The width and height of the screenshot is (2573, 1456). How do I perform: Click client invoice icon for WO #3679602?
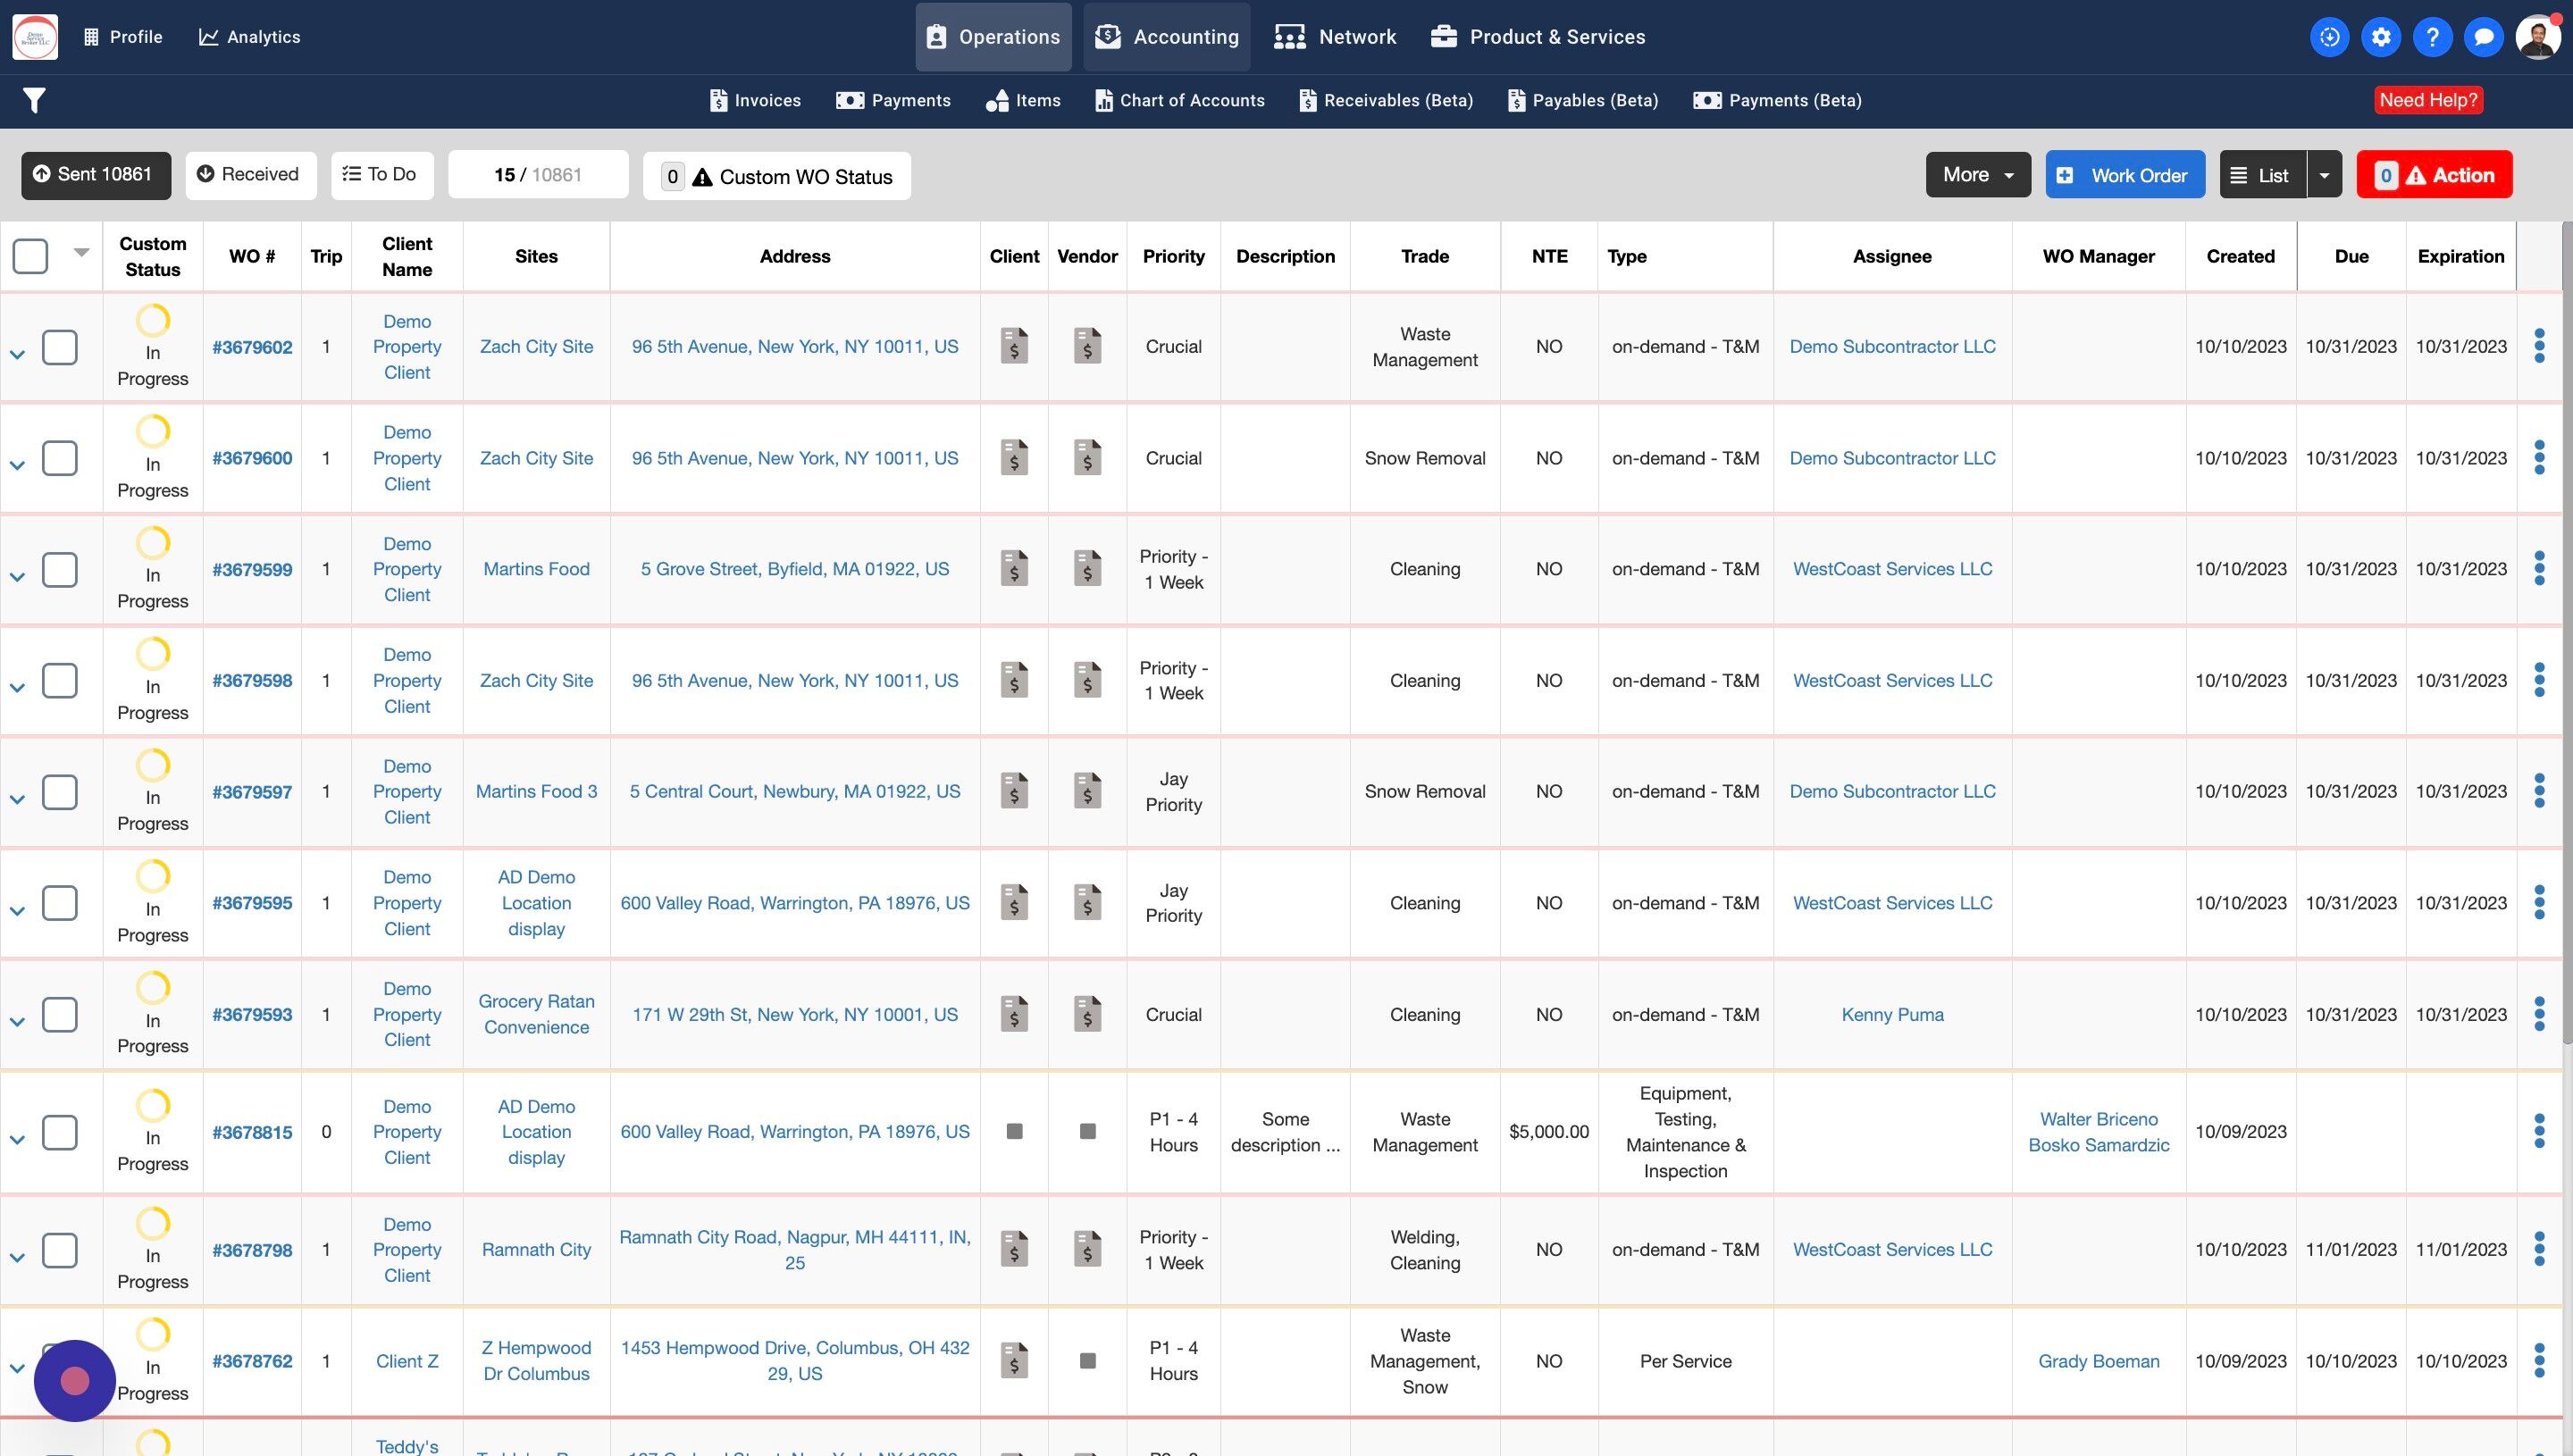tap(1014, 346)
